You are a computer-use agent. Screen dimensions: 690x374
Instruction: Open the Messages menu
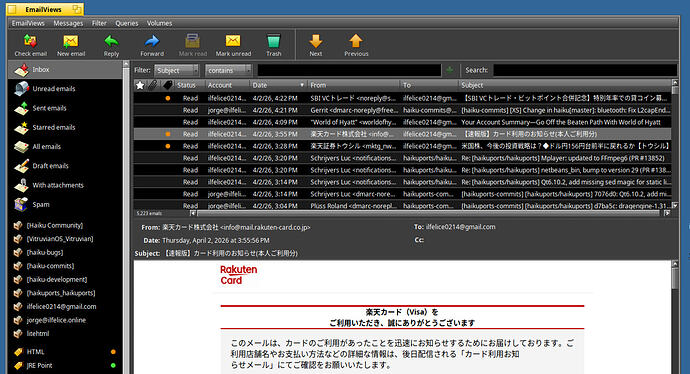click(68, 23)
